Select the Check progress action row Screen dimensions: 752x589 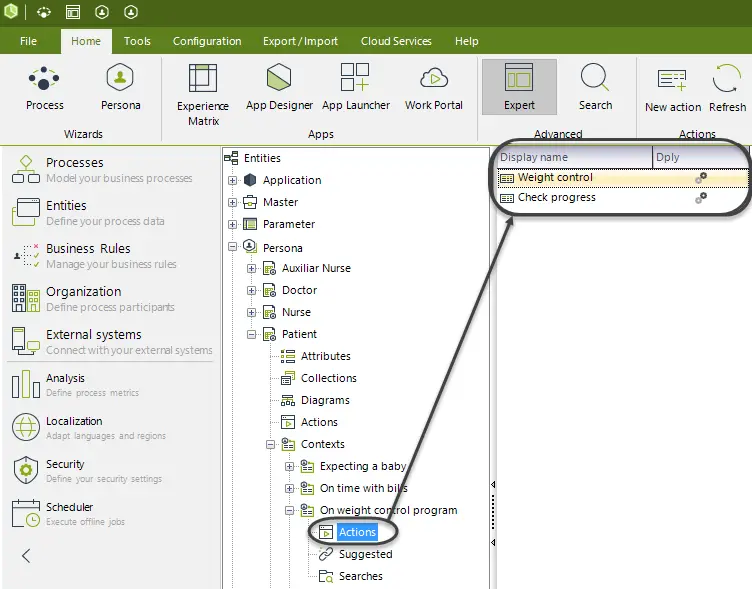point(623,198)
